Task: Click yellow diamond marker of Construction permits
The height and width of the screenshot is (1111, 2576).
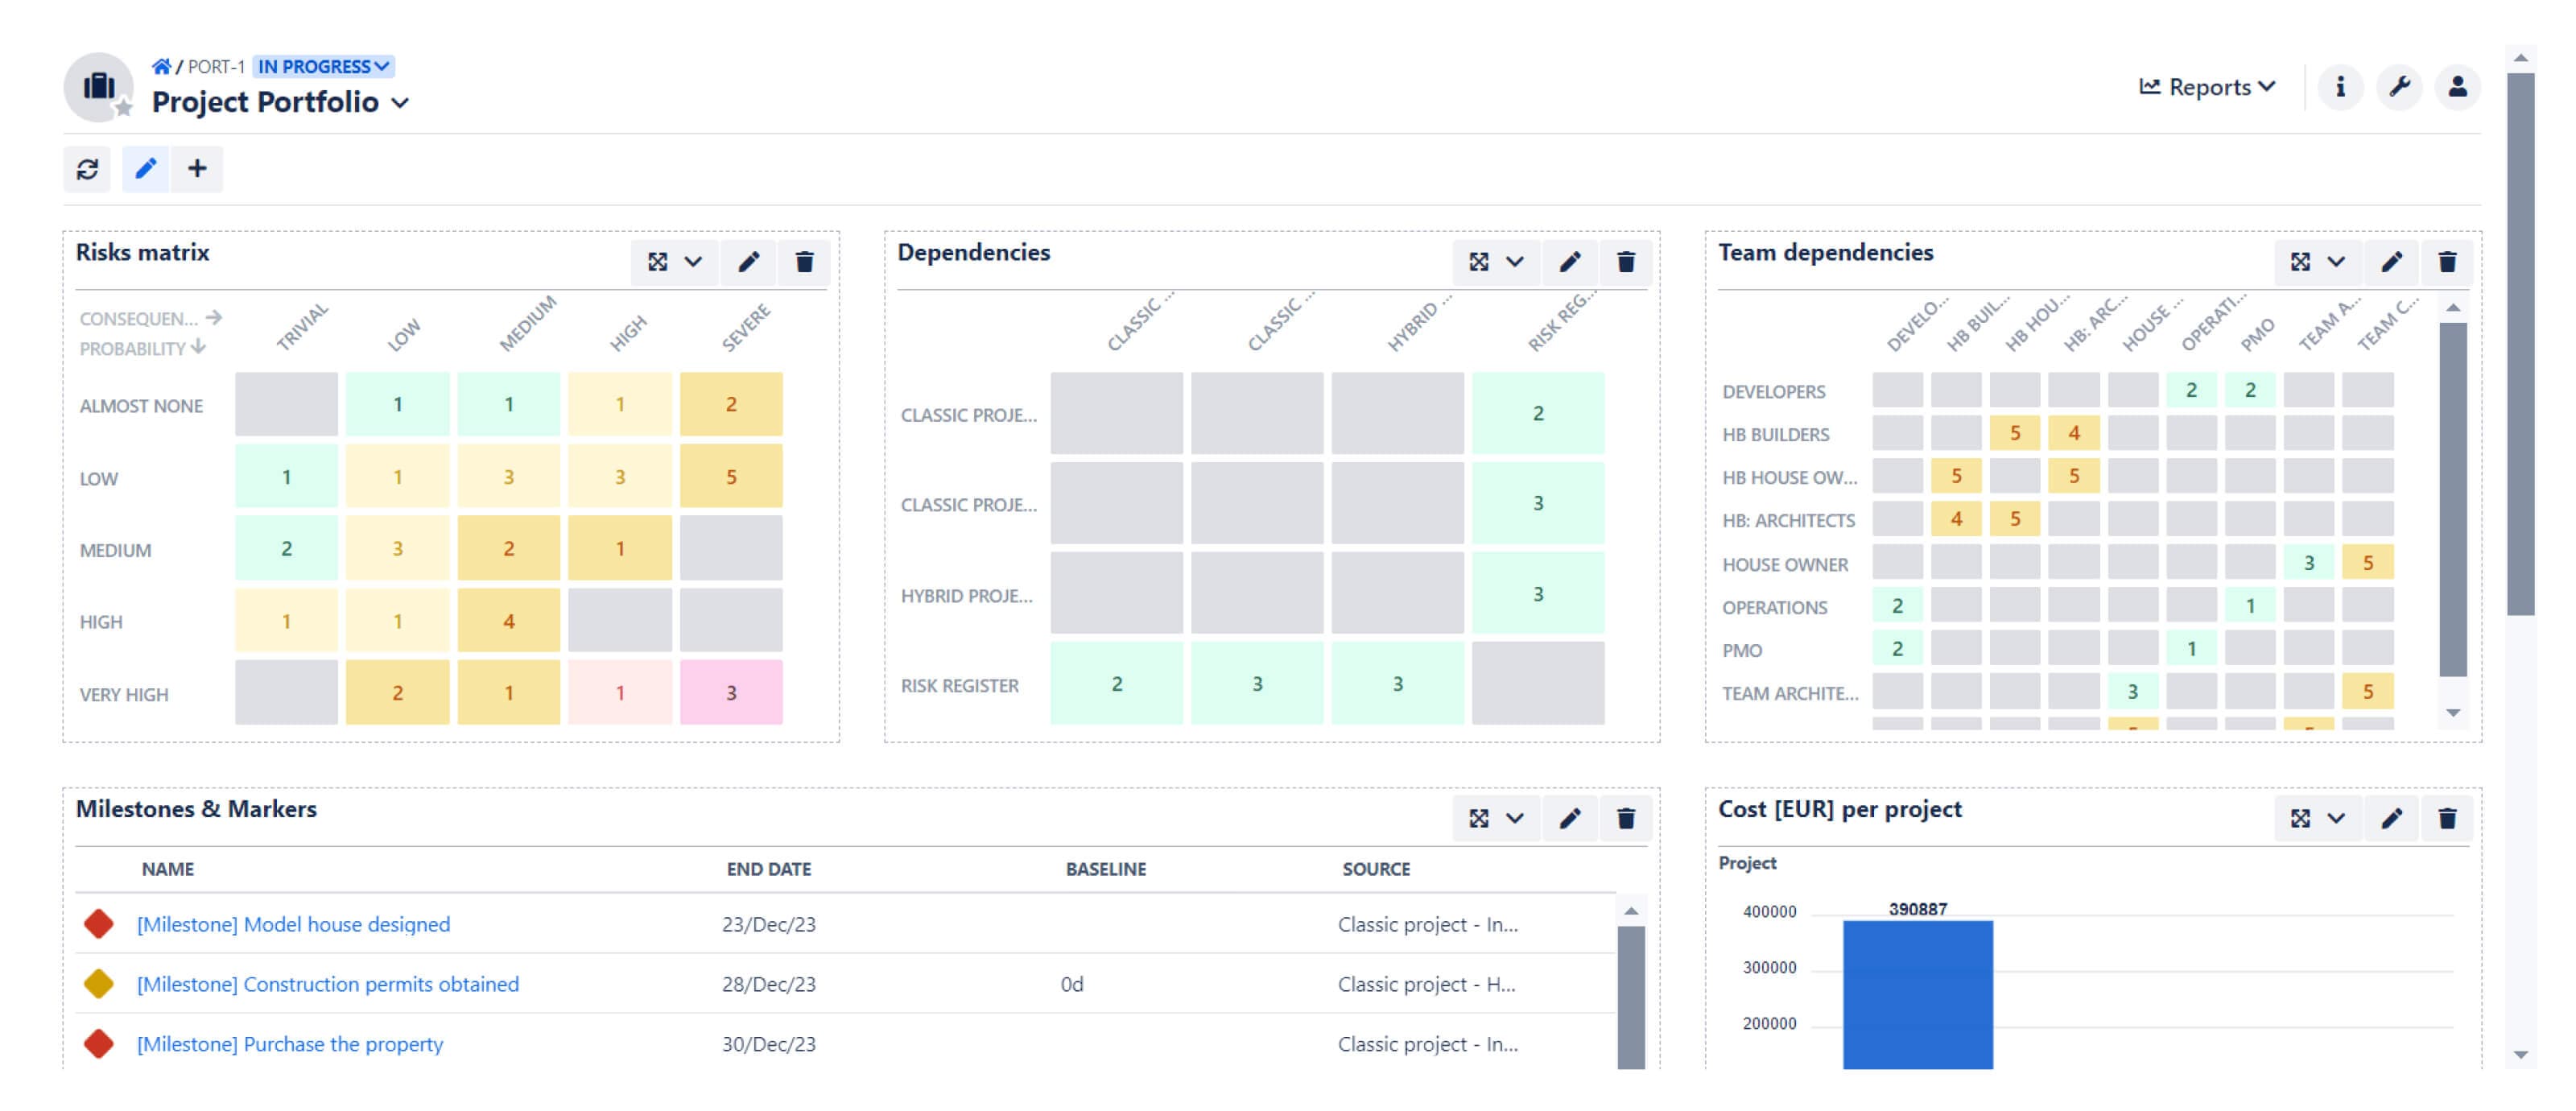Action: click(98, 984)
